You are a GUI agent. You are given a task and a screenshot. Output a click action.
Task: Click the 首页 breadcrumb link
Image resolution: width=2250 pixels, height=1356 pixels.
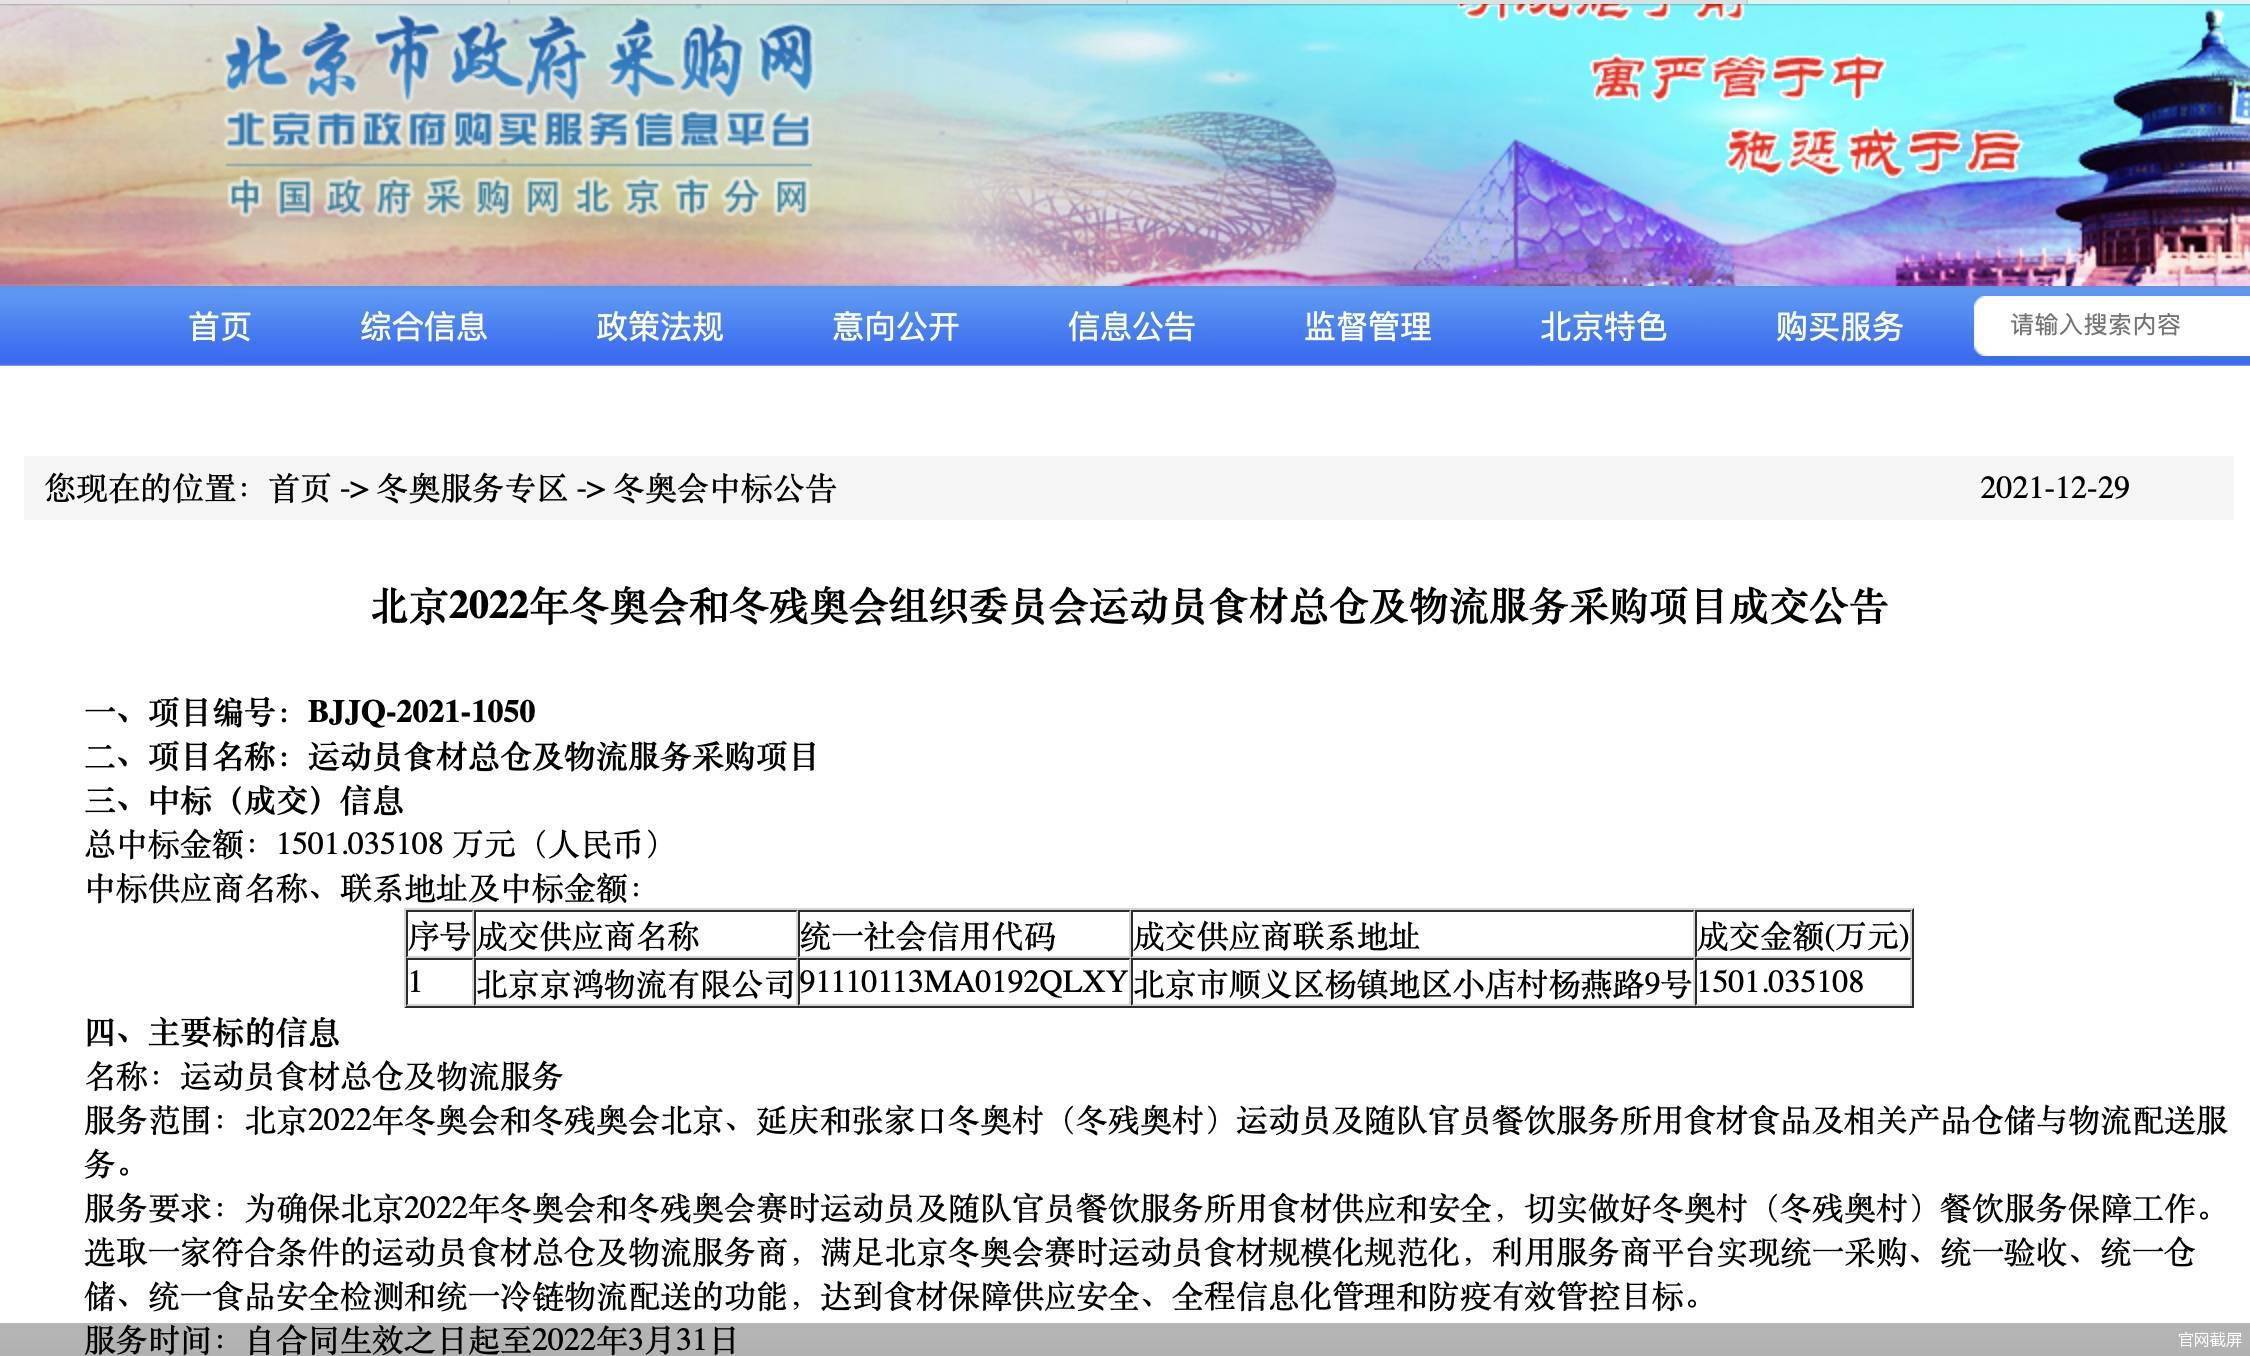click(x=299, y=488)
